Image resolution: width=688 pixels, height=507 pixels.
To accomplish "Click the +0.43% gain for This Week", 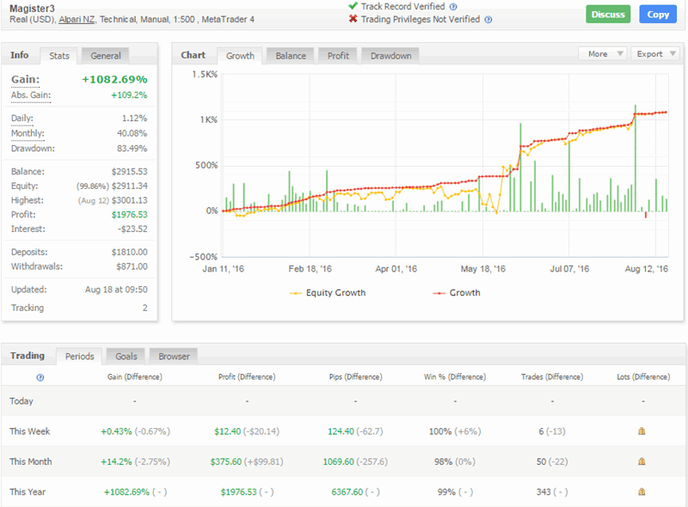I will [x=116, y=431].
